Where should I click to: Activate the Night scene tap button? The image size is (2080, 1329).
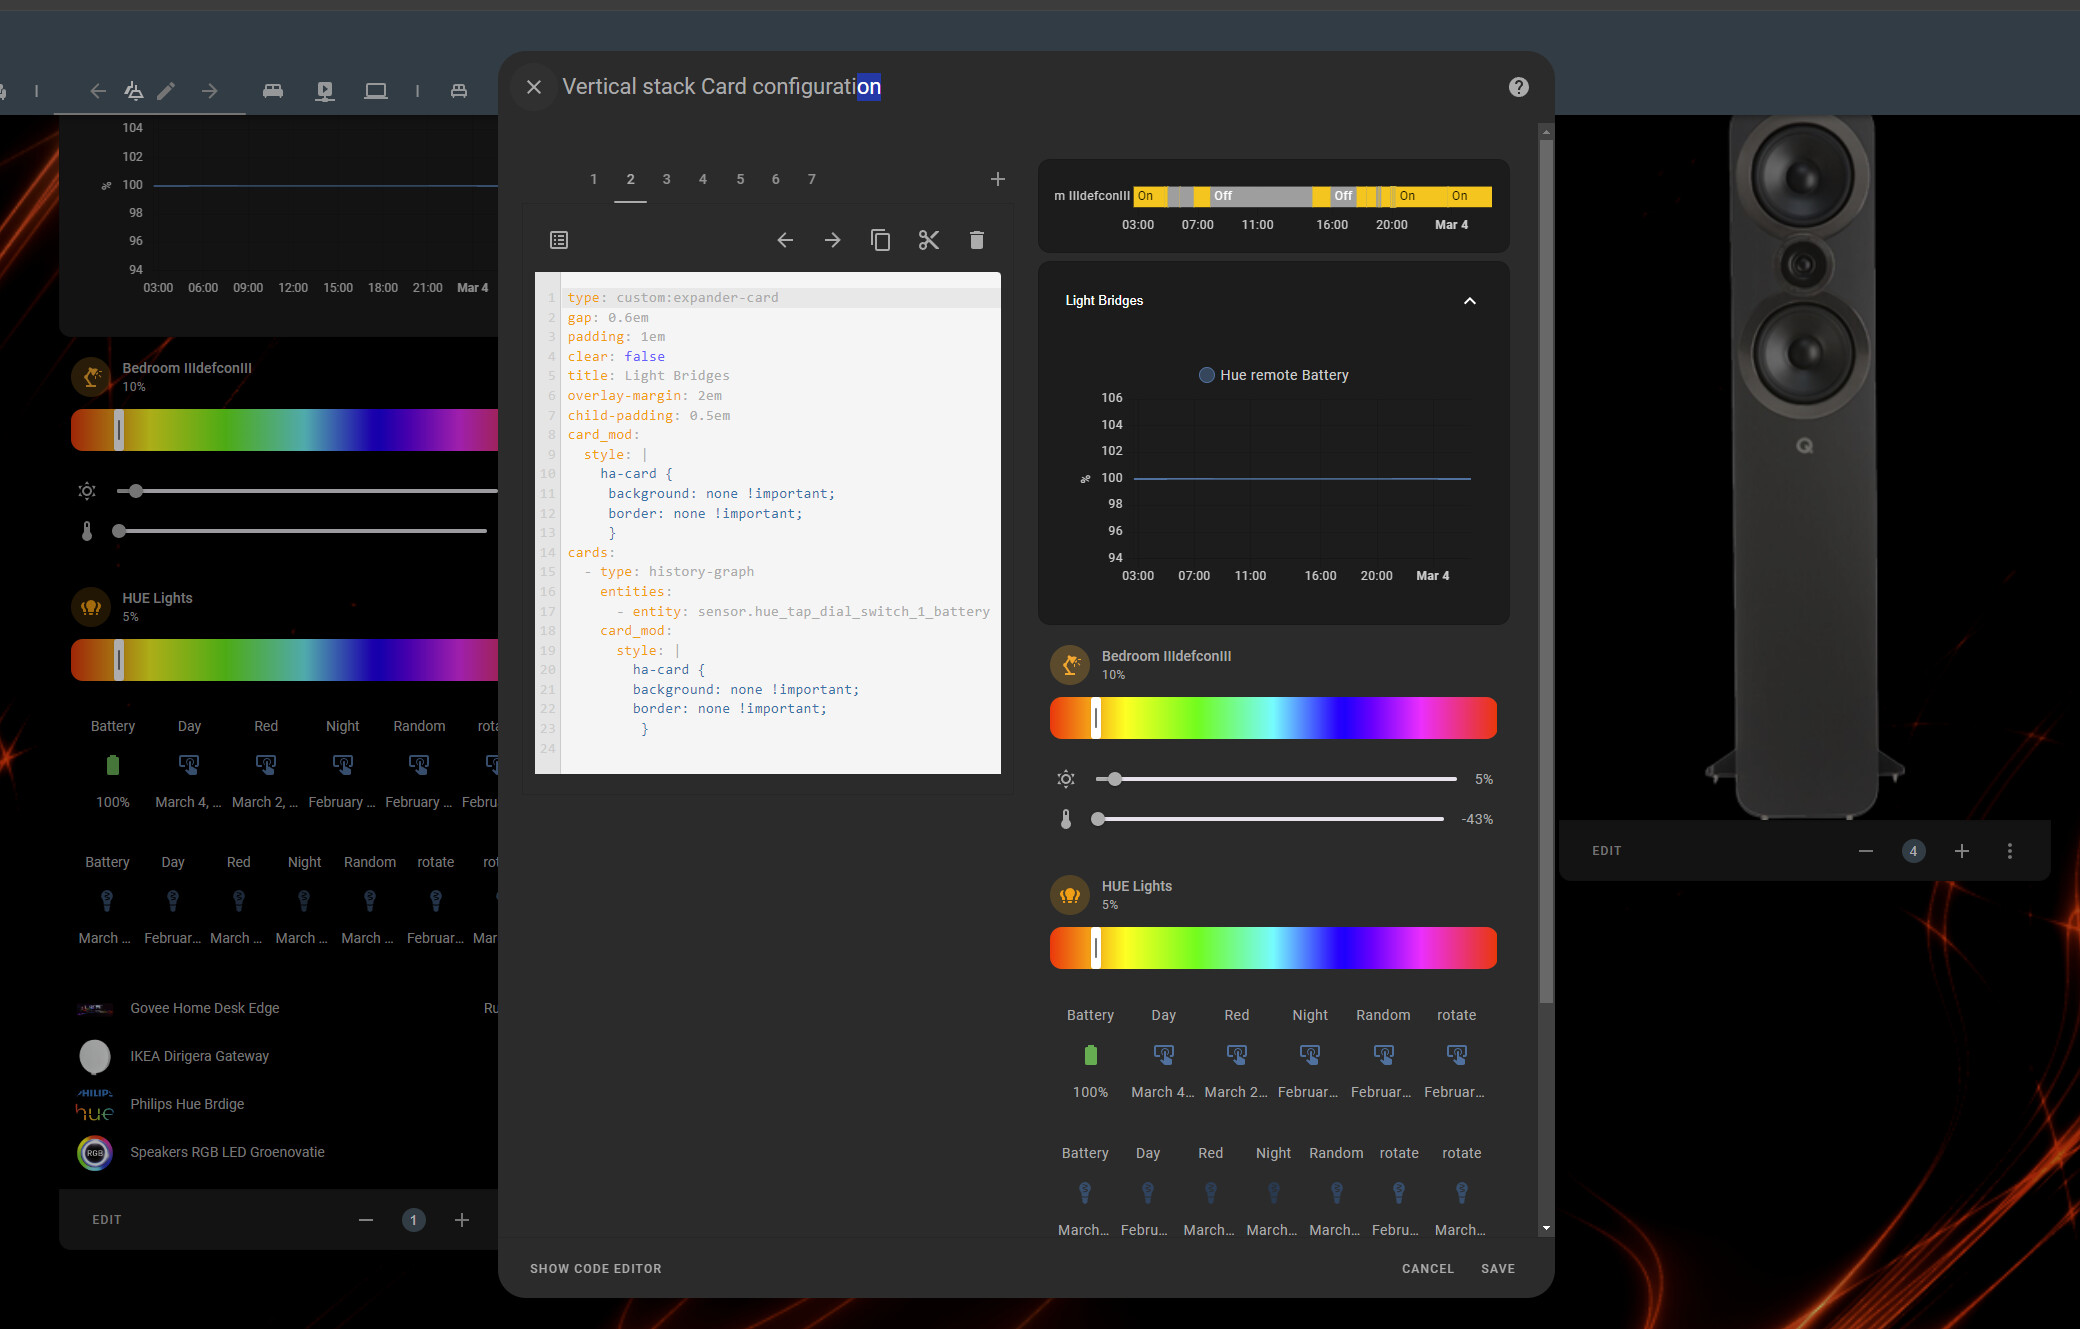pos(1309,1054)
